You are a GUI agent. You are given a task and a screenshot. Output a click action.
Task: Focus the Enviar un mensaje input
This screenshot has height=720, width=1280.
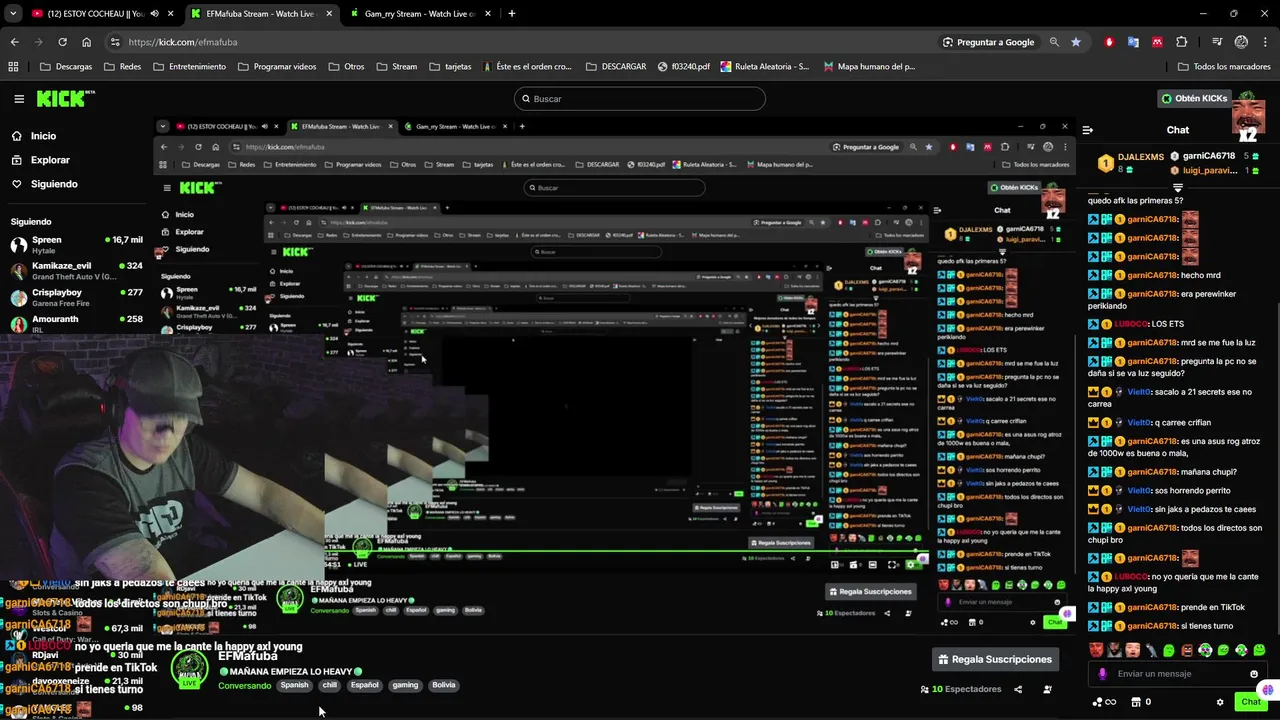1177,674
